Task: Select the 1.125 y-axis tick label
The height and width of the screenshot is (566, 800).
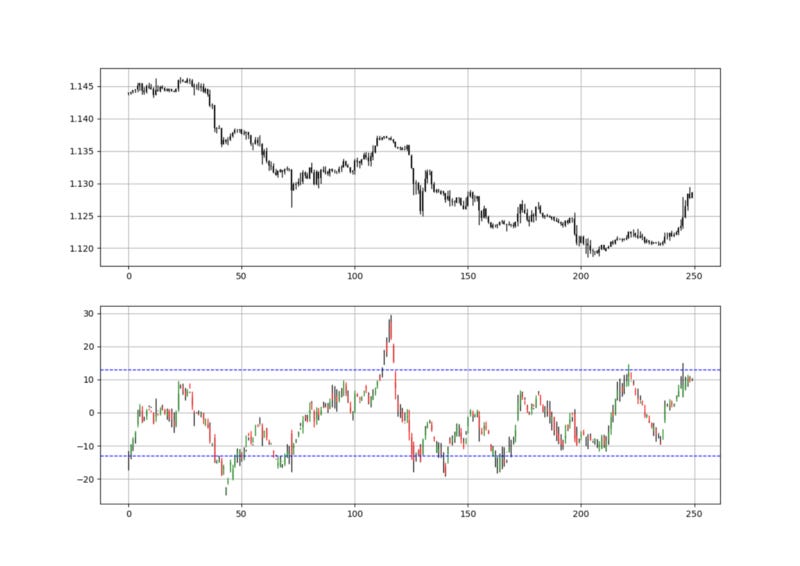Action: [82, 216]
